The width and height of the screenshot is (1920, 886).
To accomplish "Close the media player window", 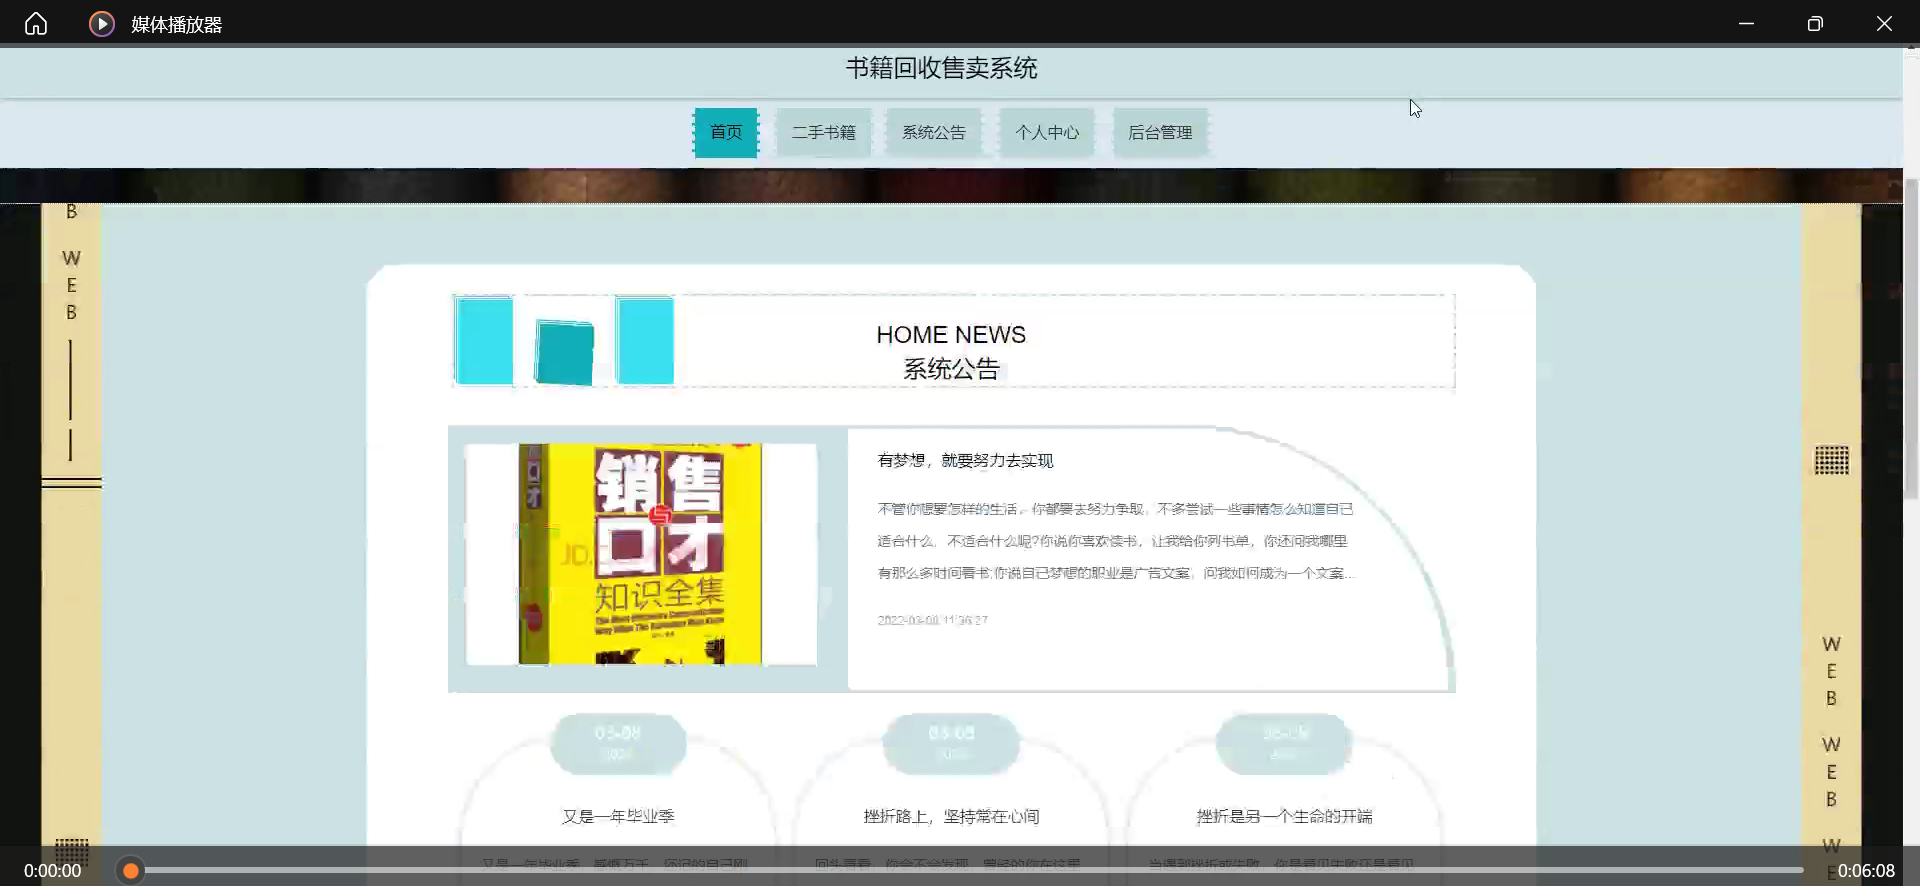I will [x=1884, y=23].
